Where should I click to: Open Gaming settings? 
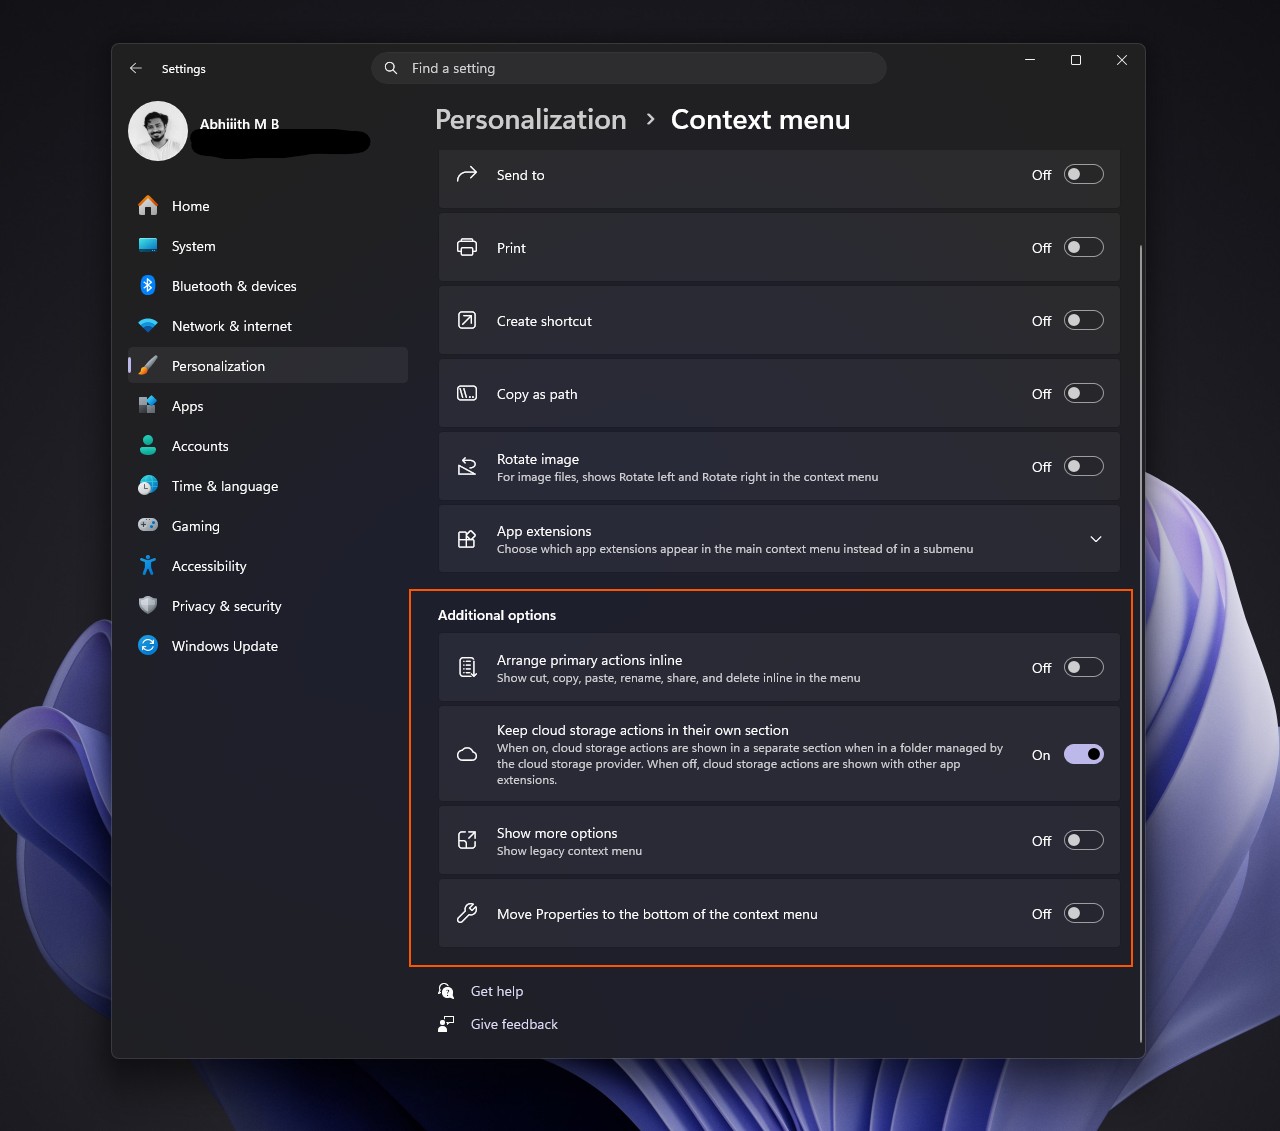click(x=268, y=525)
